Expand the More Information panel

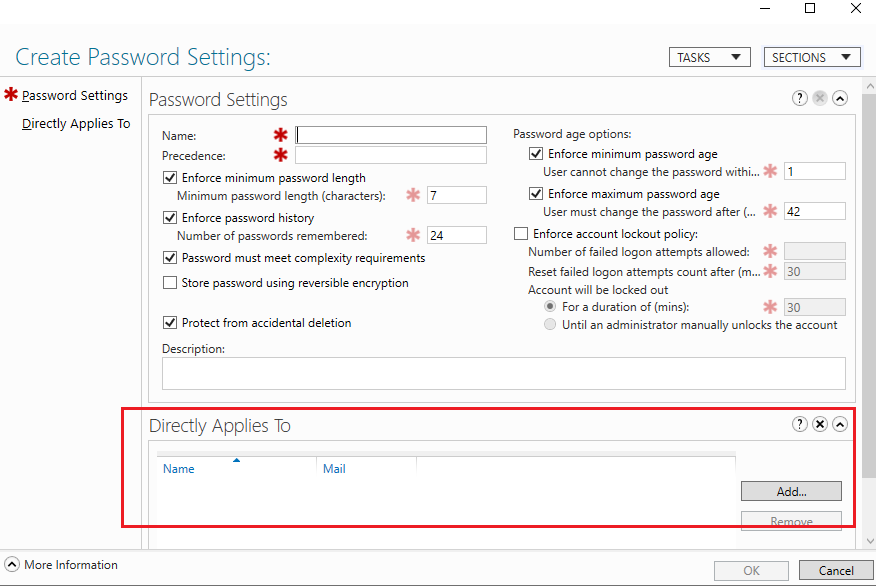pos(11,564)
